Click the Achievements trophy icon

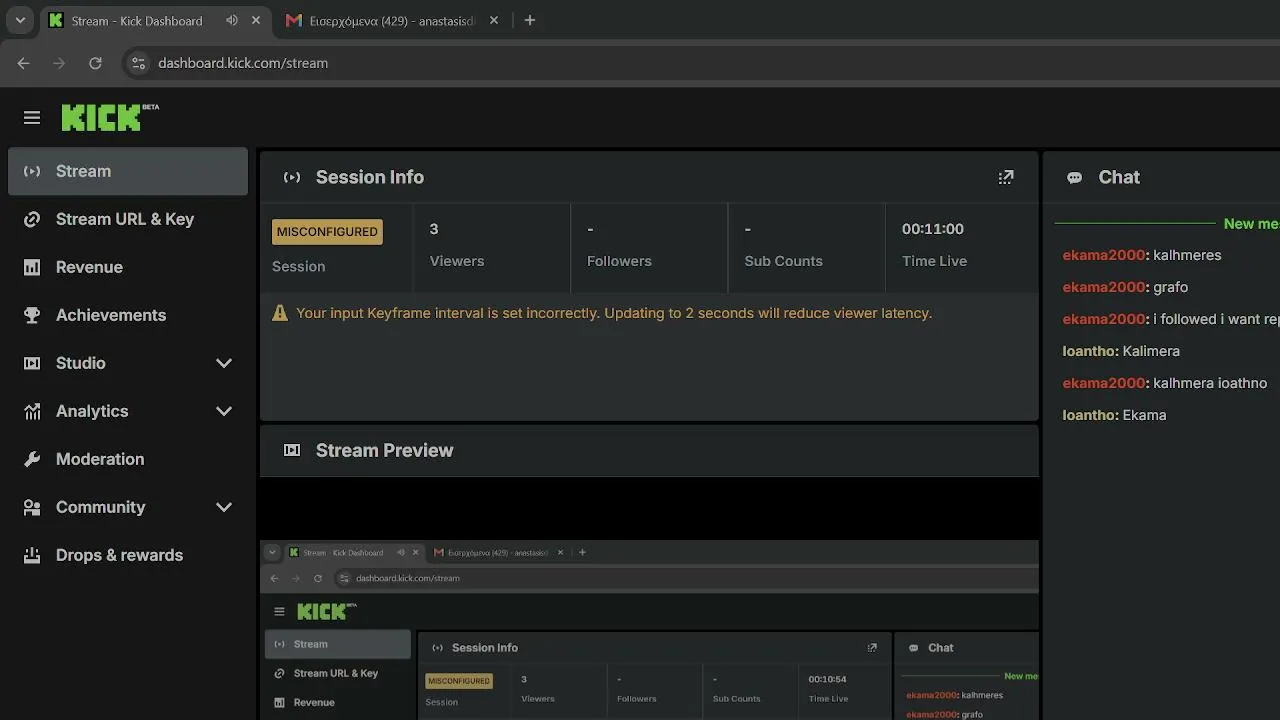[32, 315]
